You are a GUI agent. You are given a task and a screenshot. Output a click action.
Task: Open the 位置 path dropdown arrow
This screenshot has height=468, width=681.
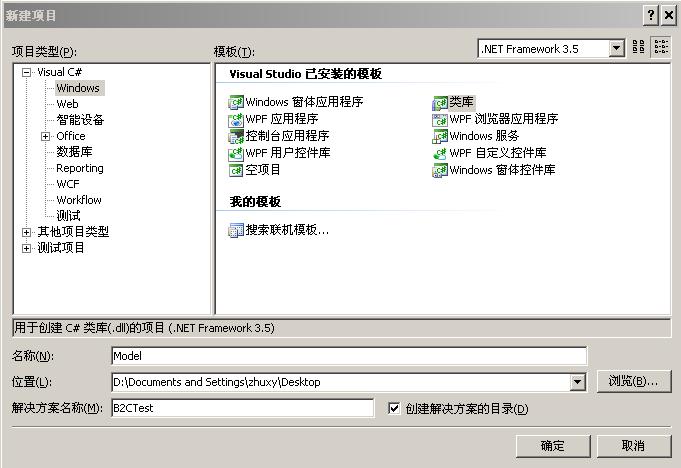coord(577,382)
